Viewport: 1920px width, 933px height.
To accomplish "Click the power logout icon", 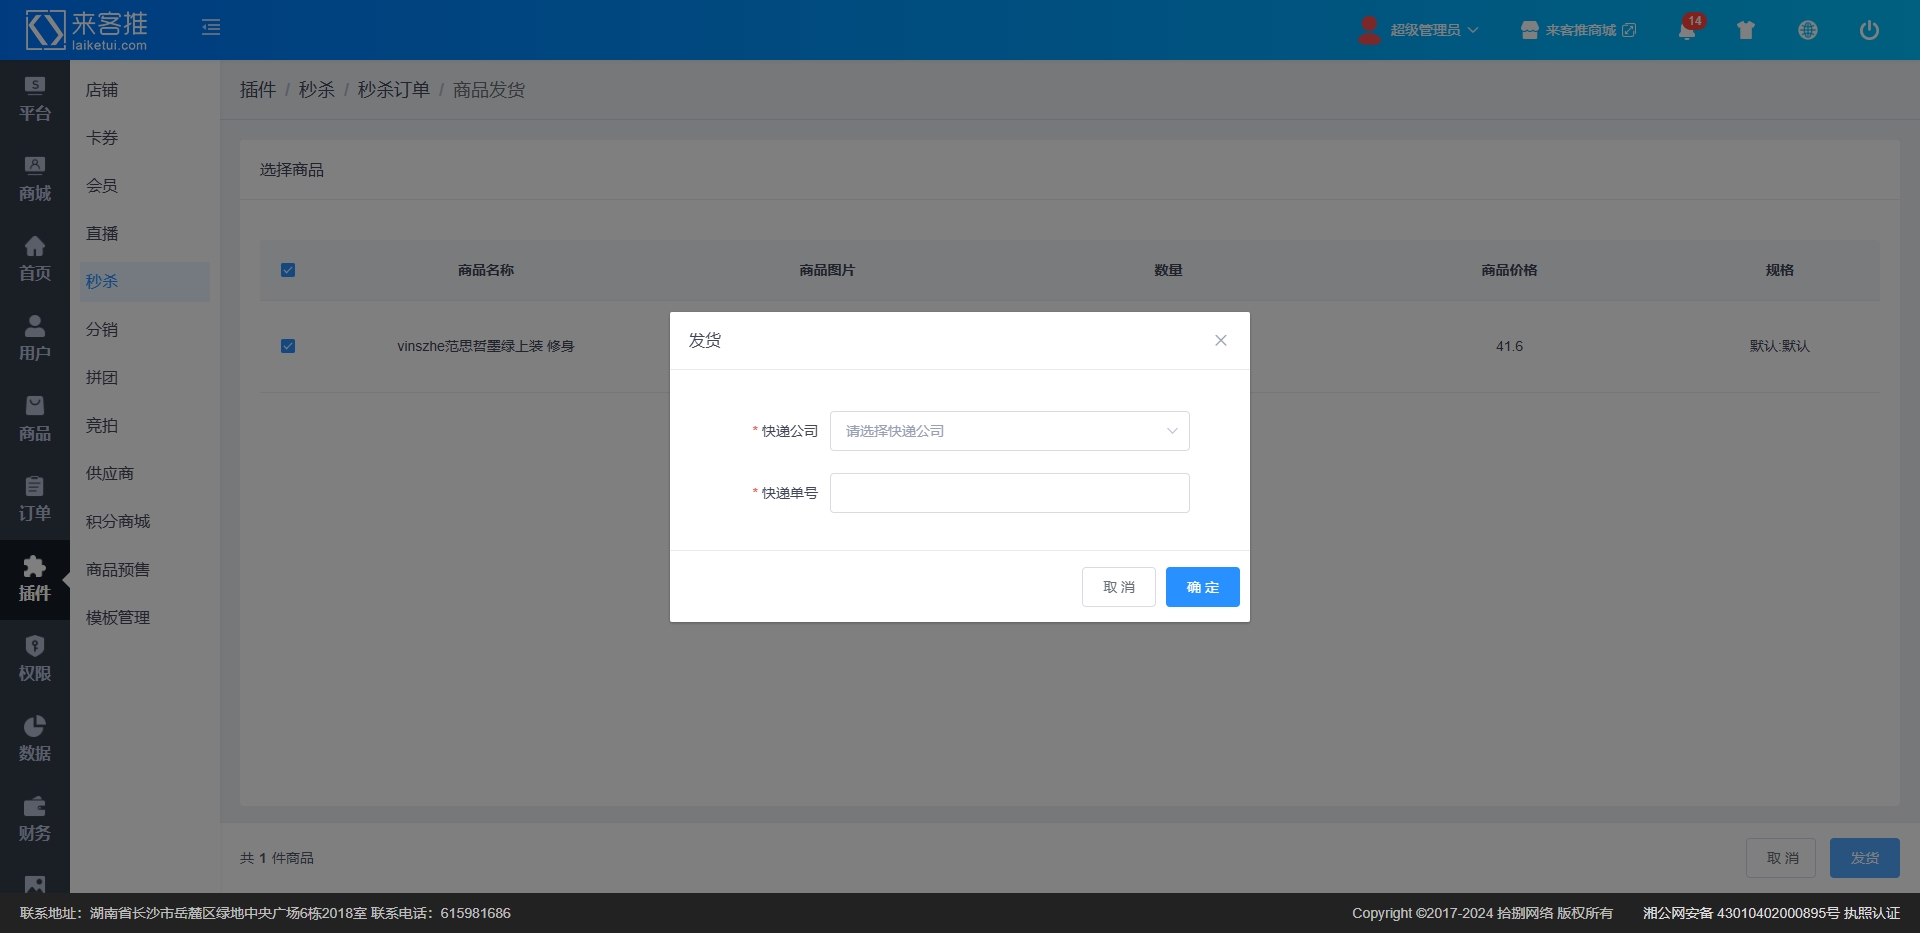I will click(x=1868, y=30).
